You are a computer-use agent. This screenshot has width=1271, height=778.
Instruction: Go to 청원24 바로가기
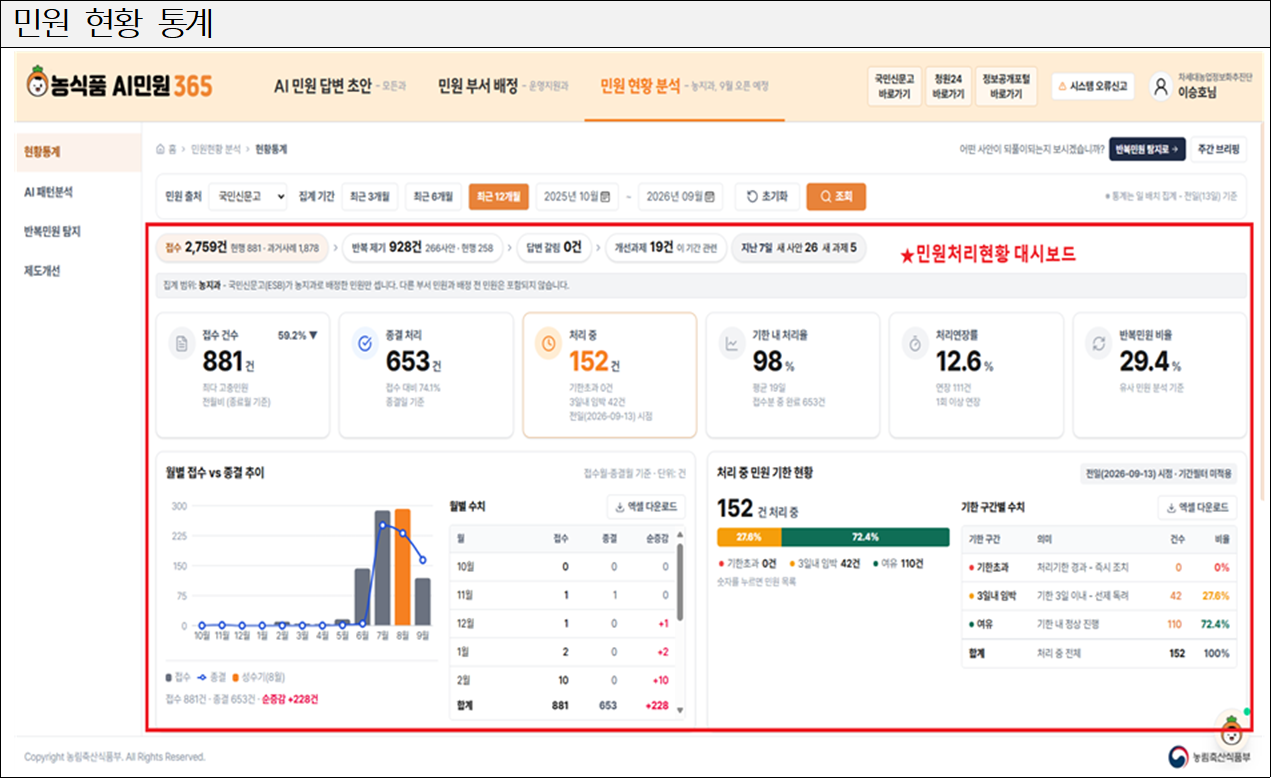(947, 86)
